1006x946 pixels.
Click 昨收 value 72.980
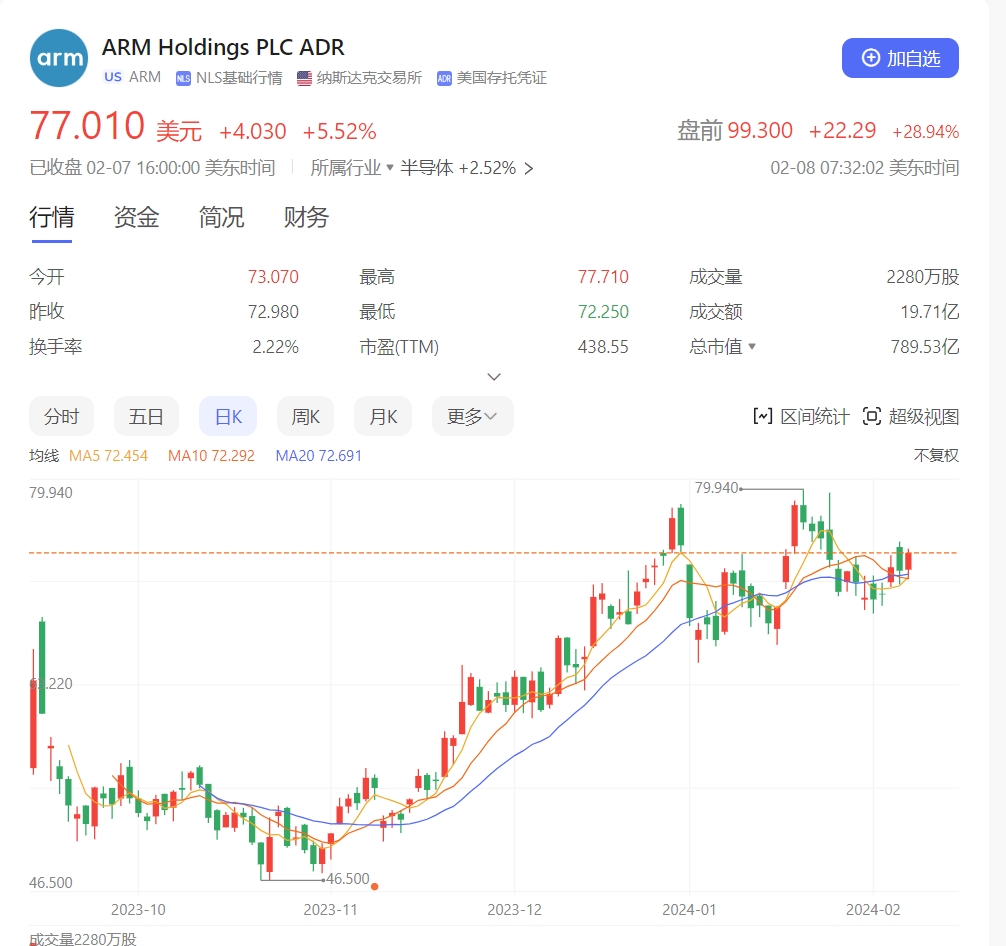[x=273, y=312]
